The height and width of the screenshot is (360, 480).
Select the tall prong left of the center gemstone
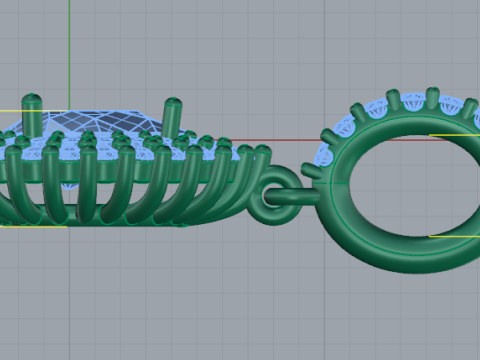coord(32,115)
